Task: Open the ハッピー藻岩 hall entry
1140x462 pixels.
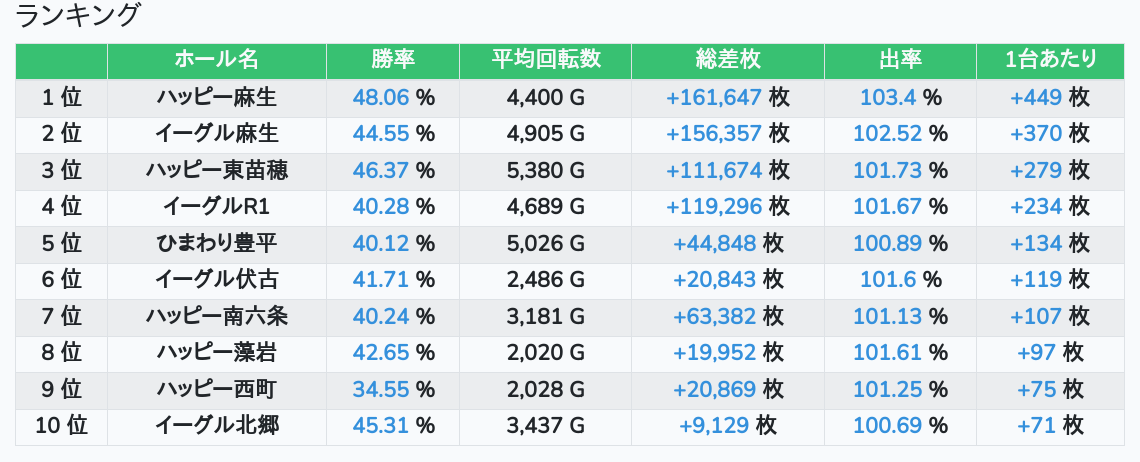Action: point(216,352)
